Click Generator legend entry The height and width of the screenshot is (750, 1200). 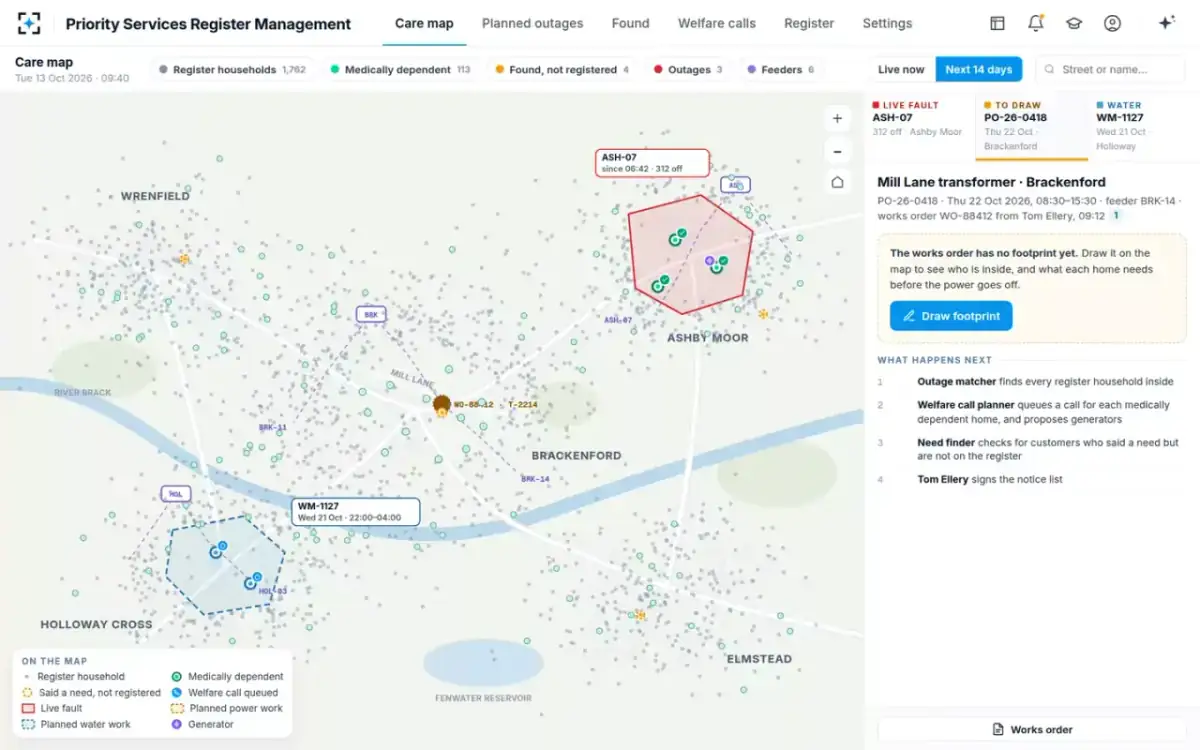coord(202,724)
